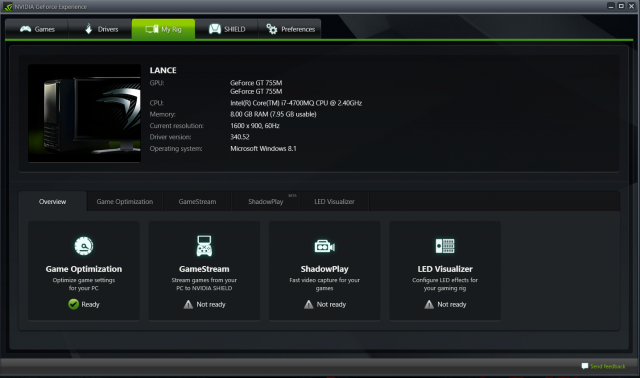Minimize the GeForce Experience window

[x=611, y=6]
